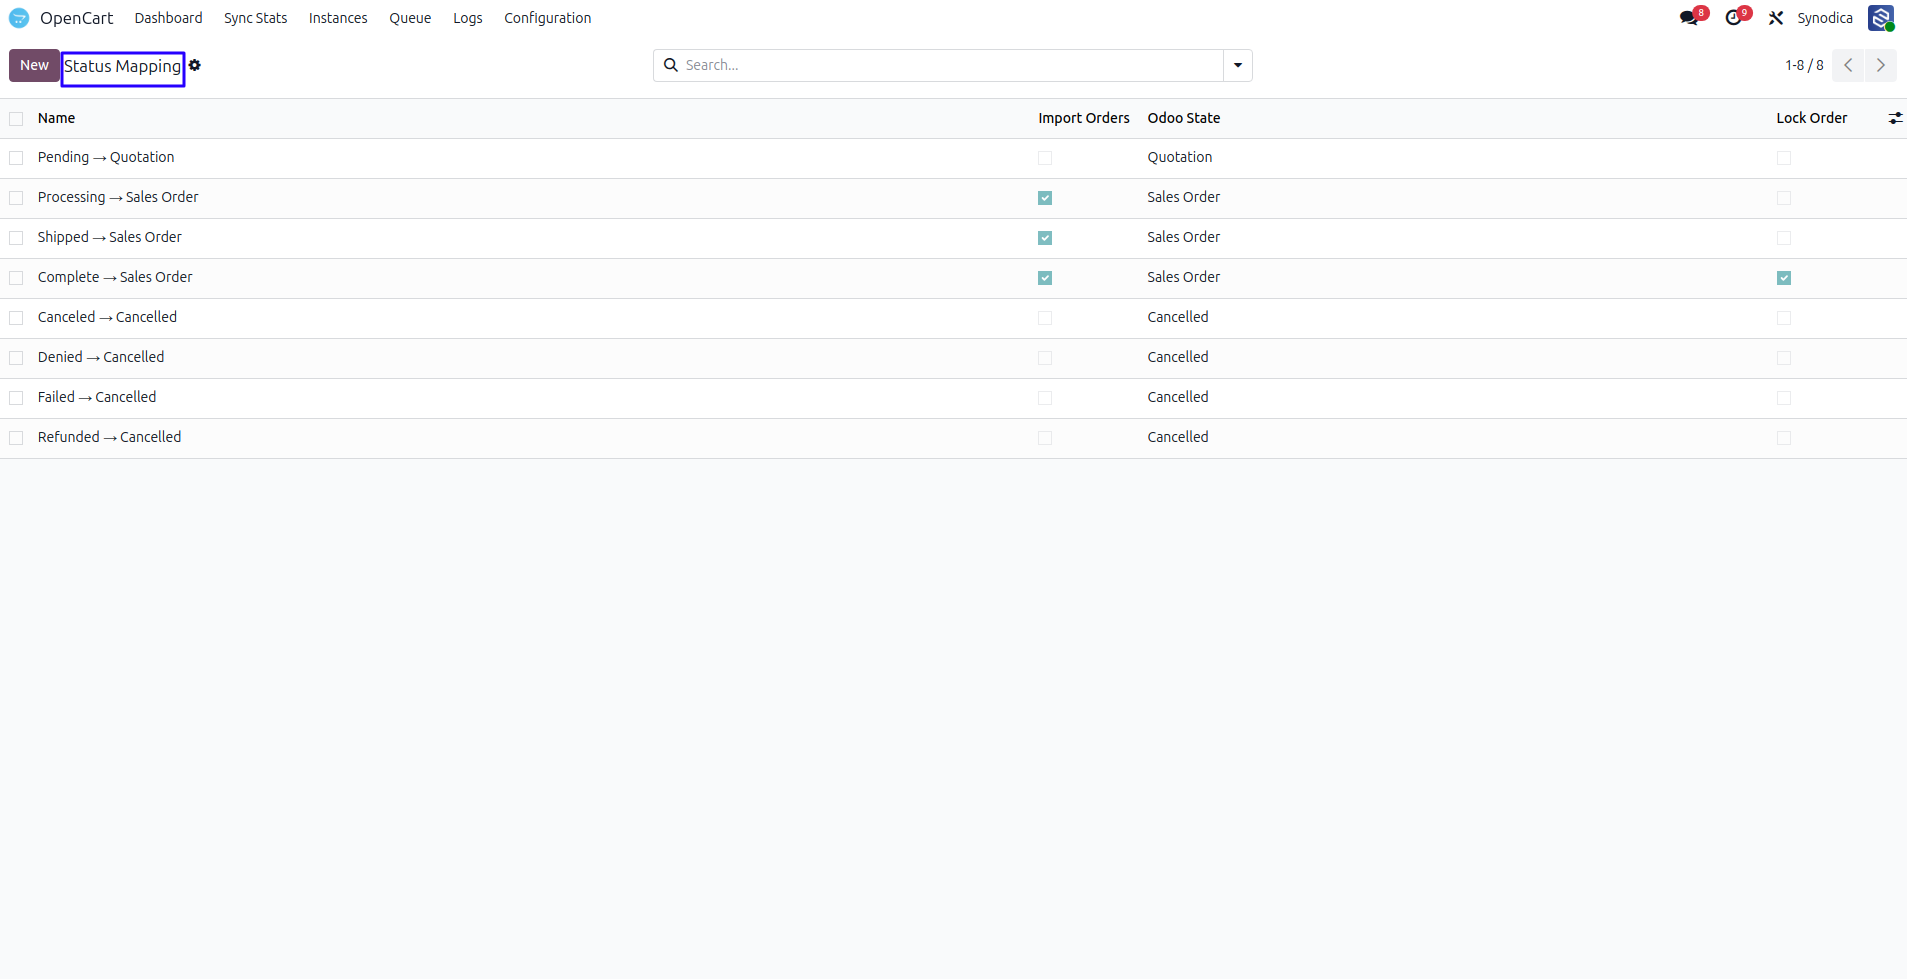Toggle Import Orders for Pending row
The height and width of the screenshot is (979, 1907).
[1045, 158]
